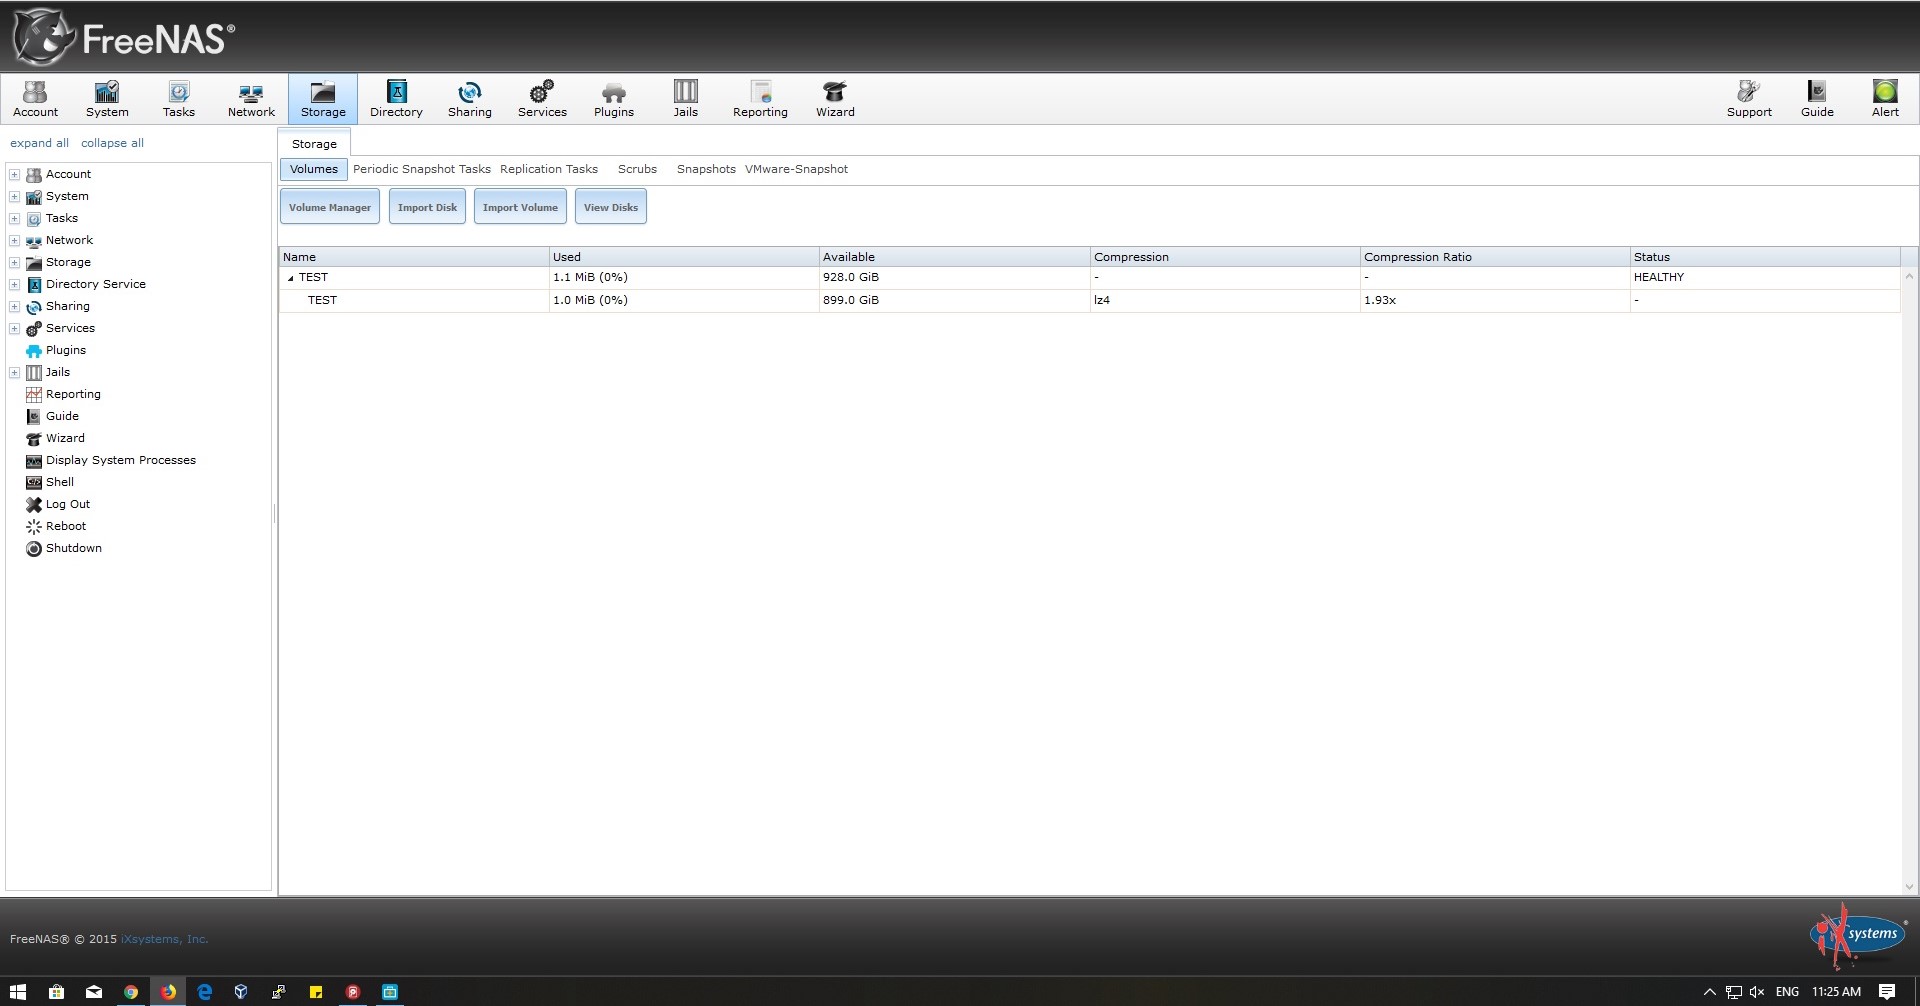1920x1006 pixels.
Task: Click the View Disks button
Action: tap(611, 207)
